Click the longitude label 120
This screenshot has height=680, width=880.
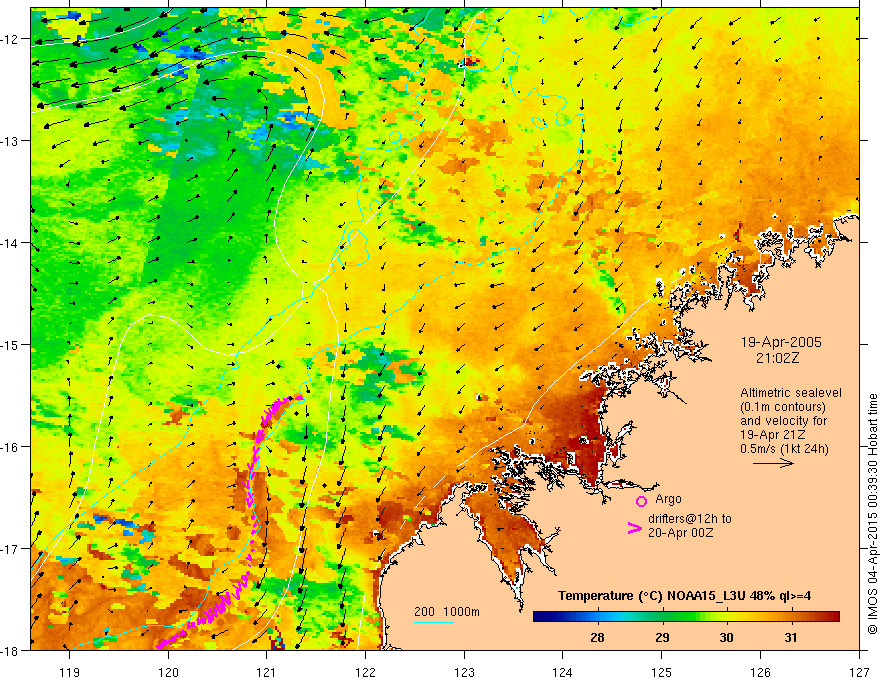[168, 672]
